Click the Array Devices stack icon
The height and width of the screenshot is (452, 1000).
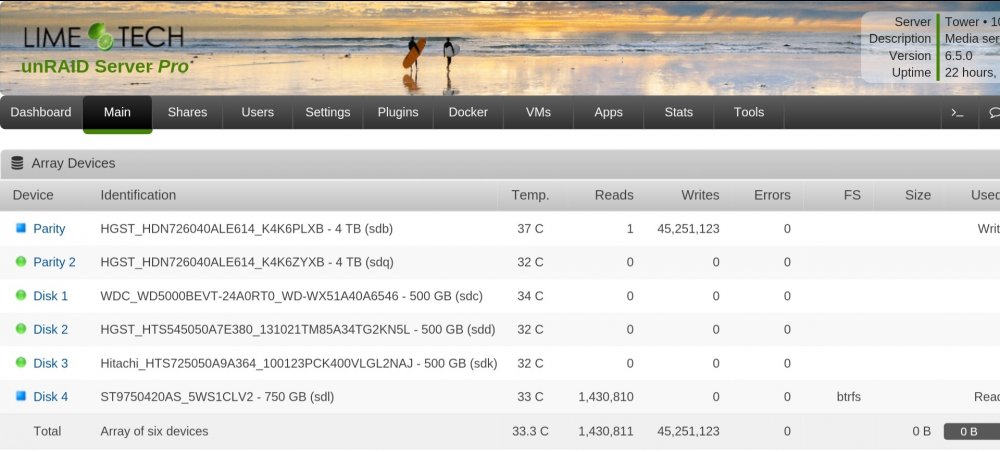(18, 163)
